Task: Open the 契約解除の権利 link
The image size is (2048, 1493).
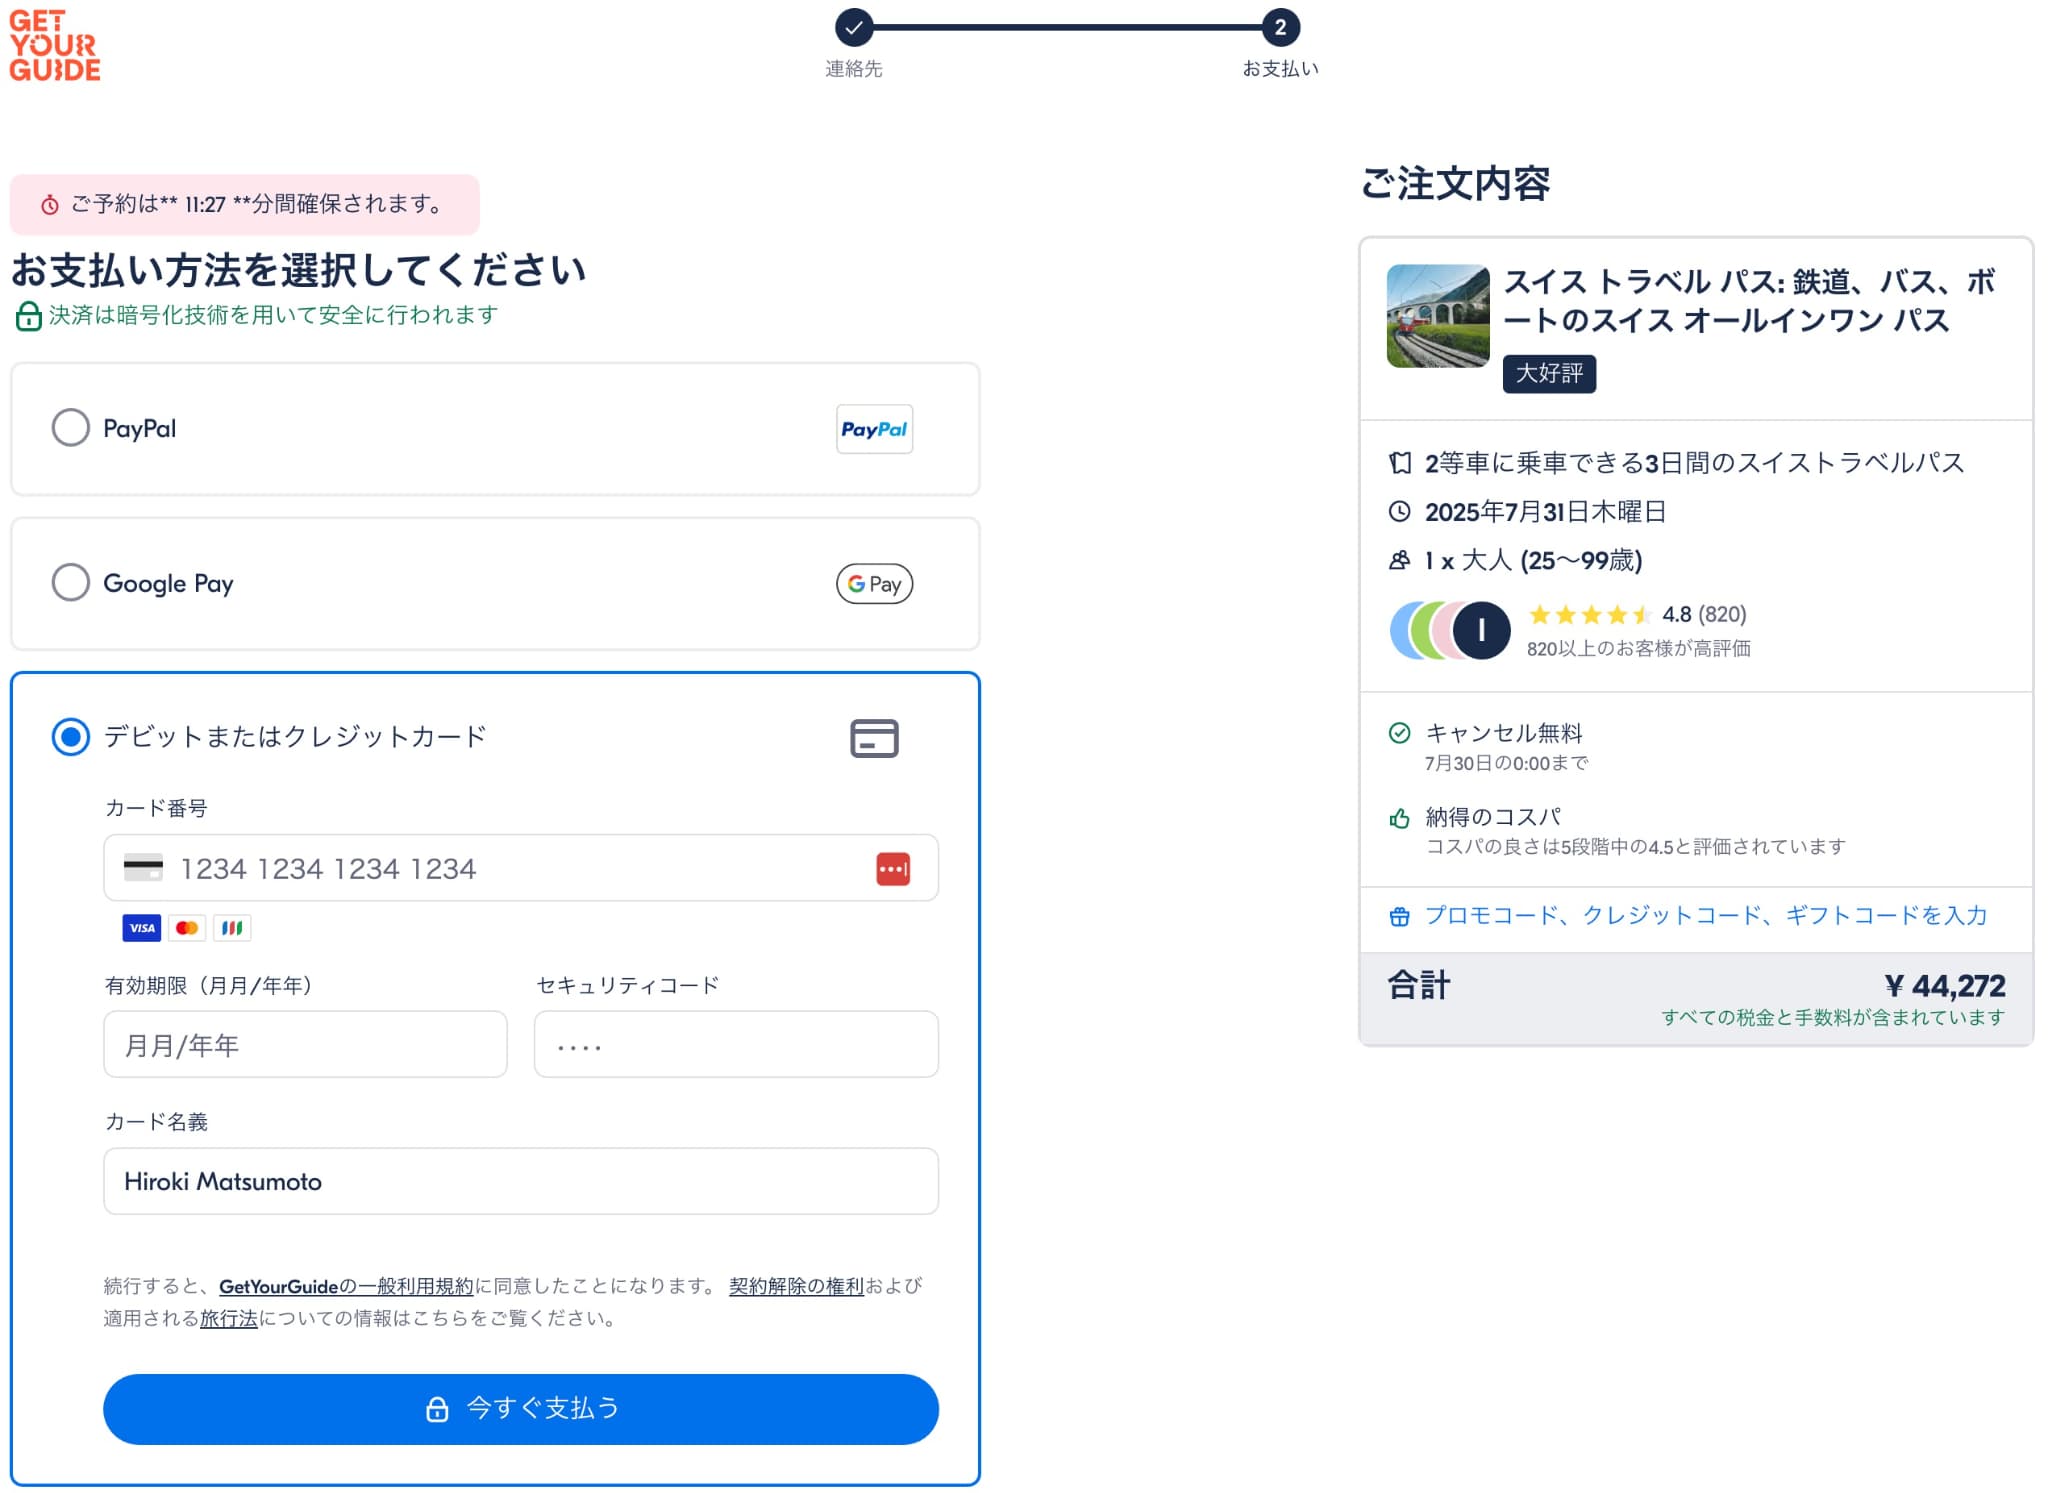Action: tap(796, 1286)
